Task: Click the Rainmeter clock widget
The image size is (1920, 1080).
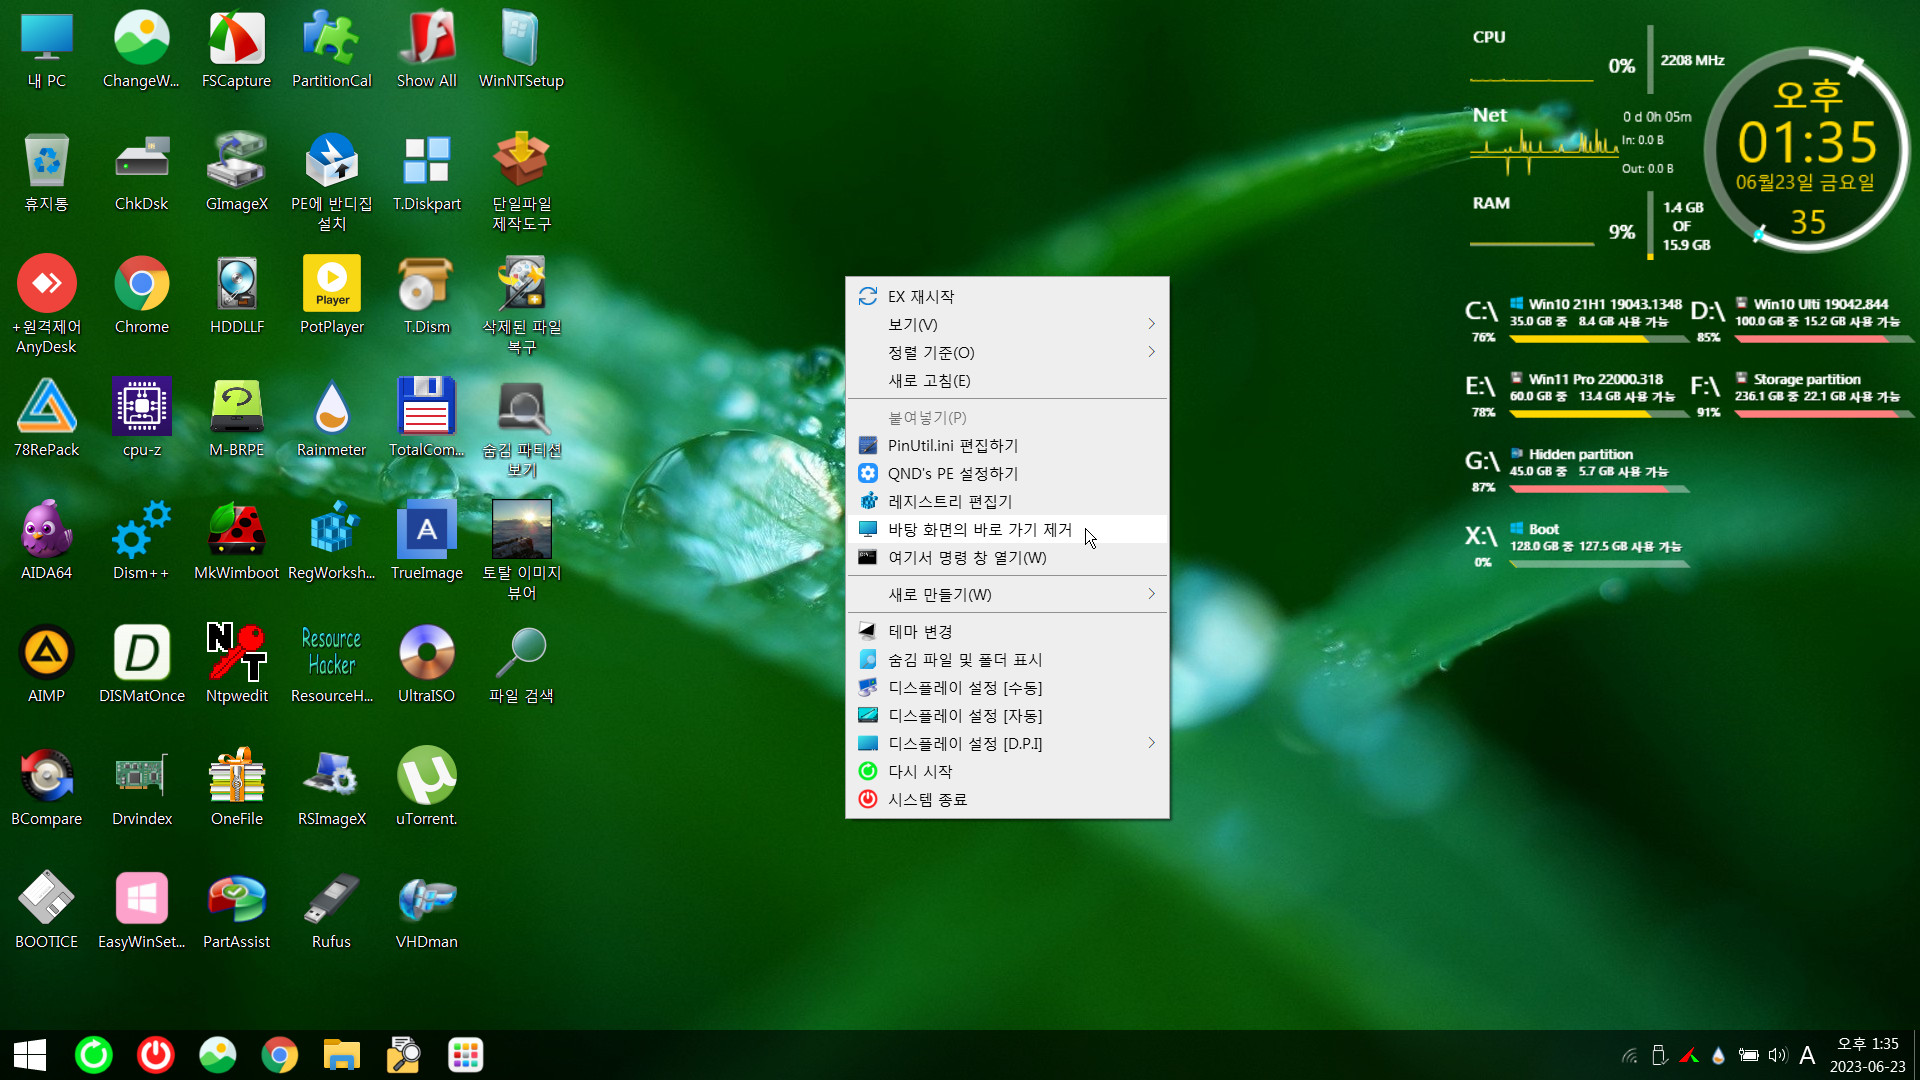Action: 1807,150
